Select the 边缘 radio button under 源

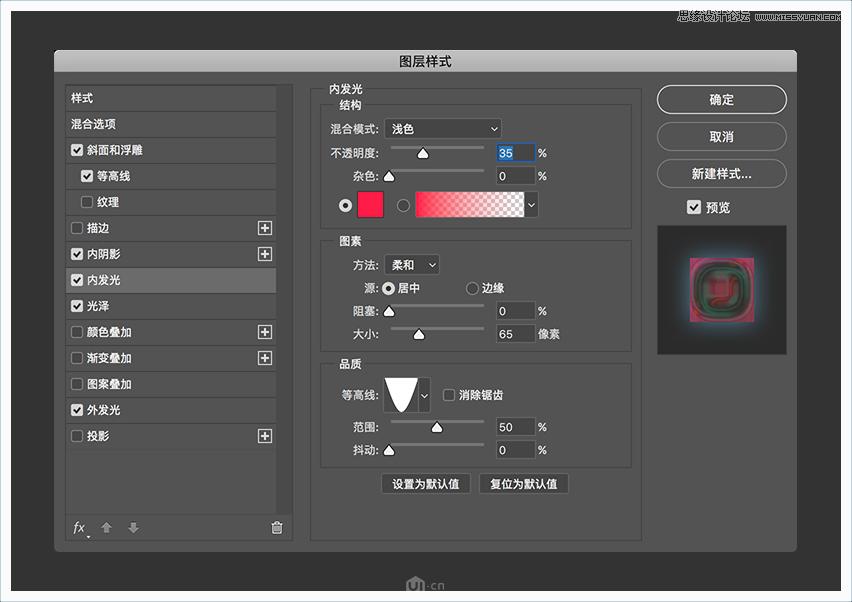point(470,288)
